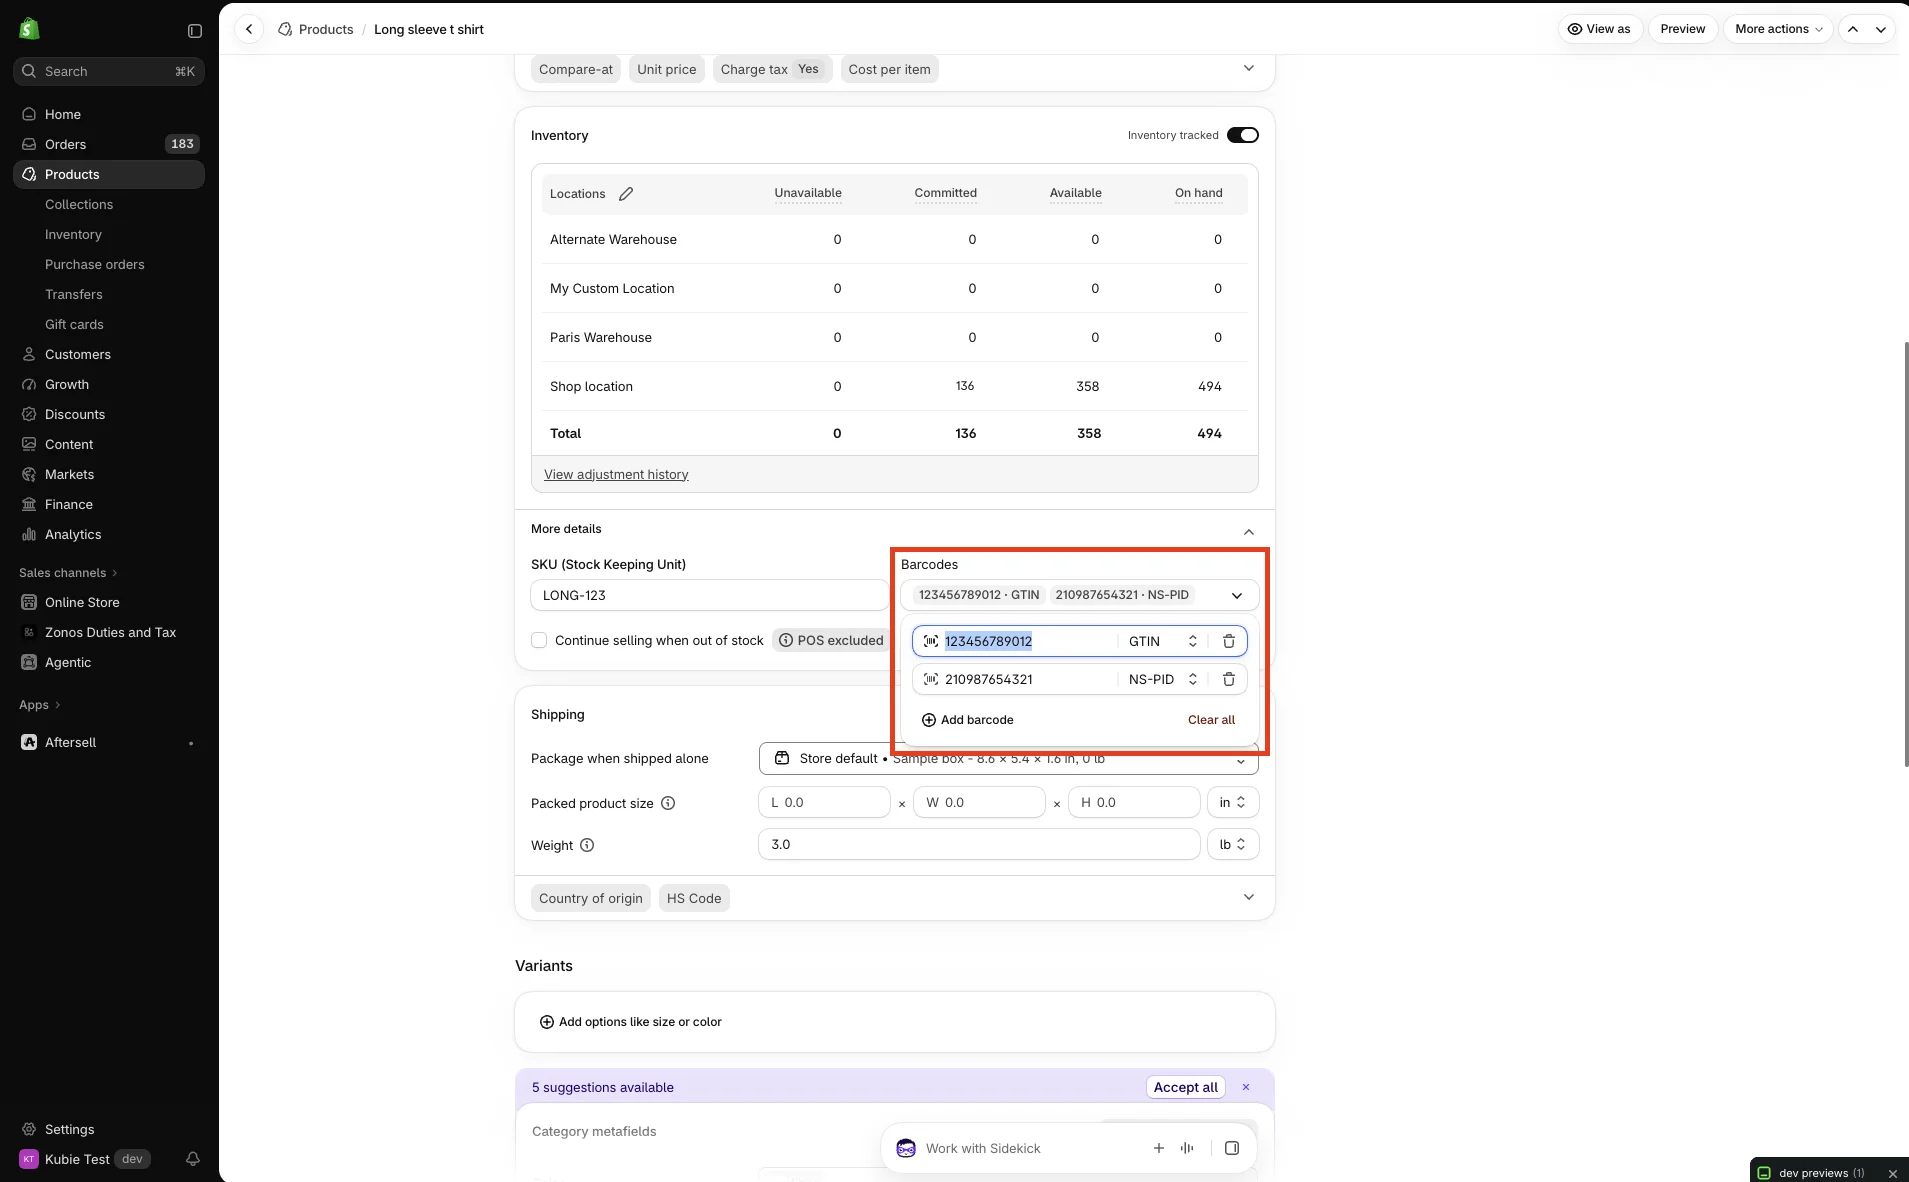Open the Barcodes dropdown
Image resolution: width=1909 pixels, height=1182 pixels.
[x=1079, y=595]
